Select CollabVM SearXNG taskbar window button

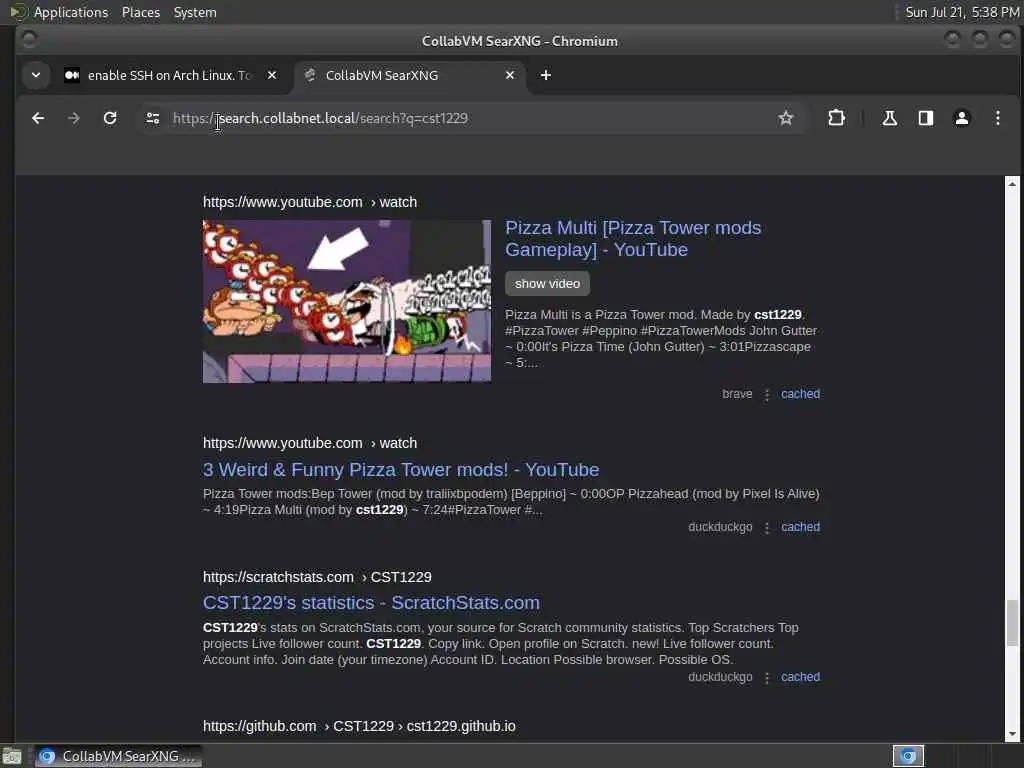pos(118,756)
